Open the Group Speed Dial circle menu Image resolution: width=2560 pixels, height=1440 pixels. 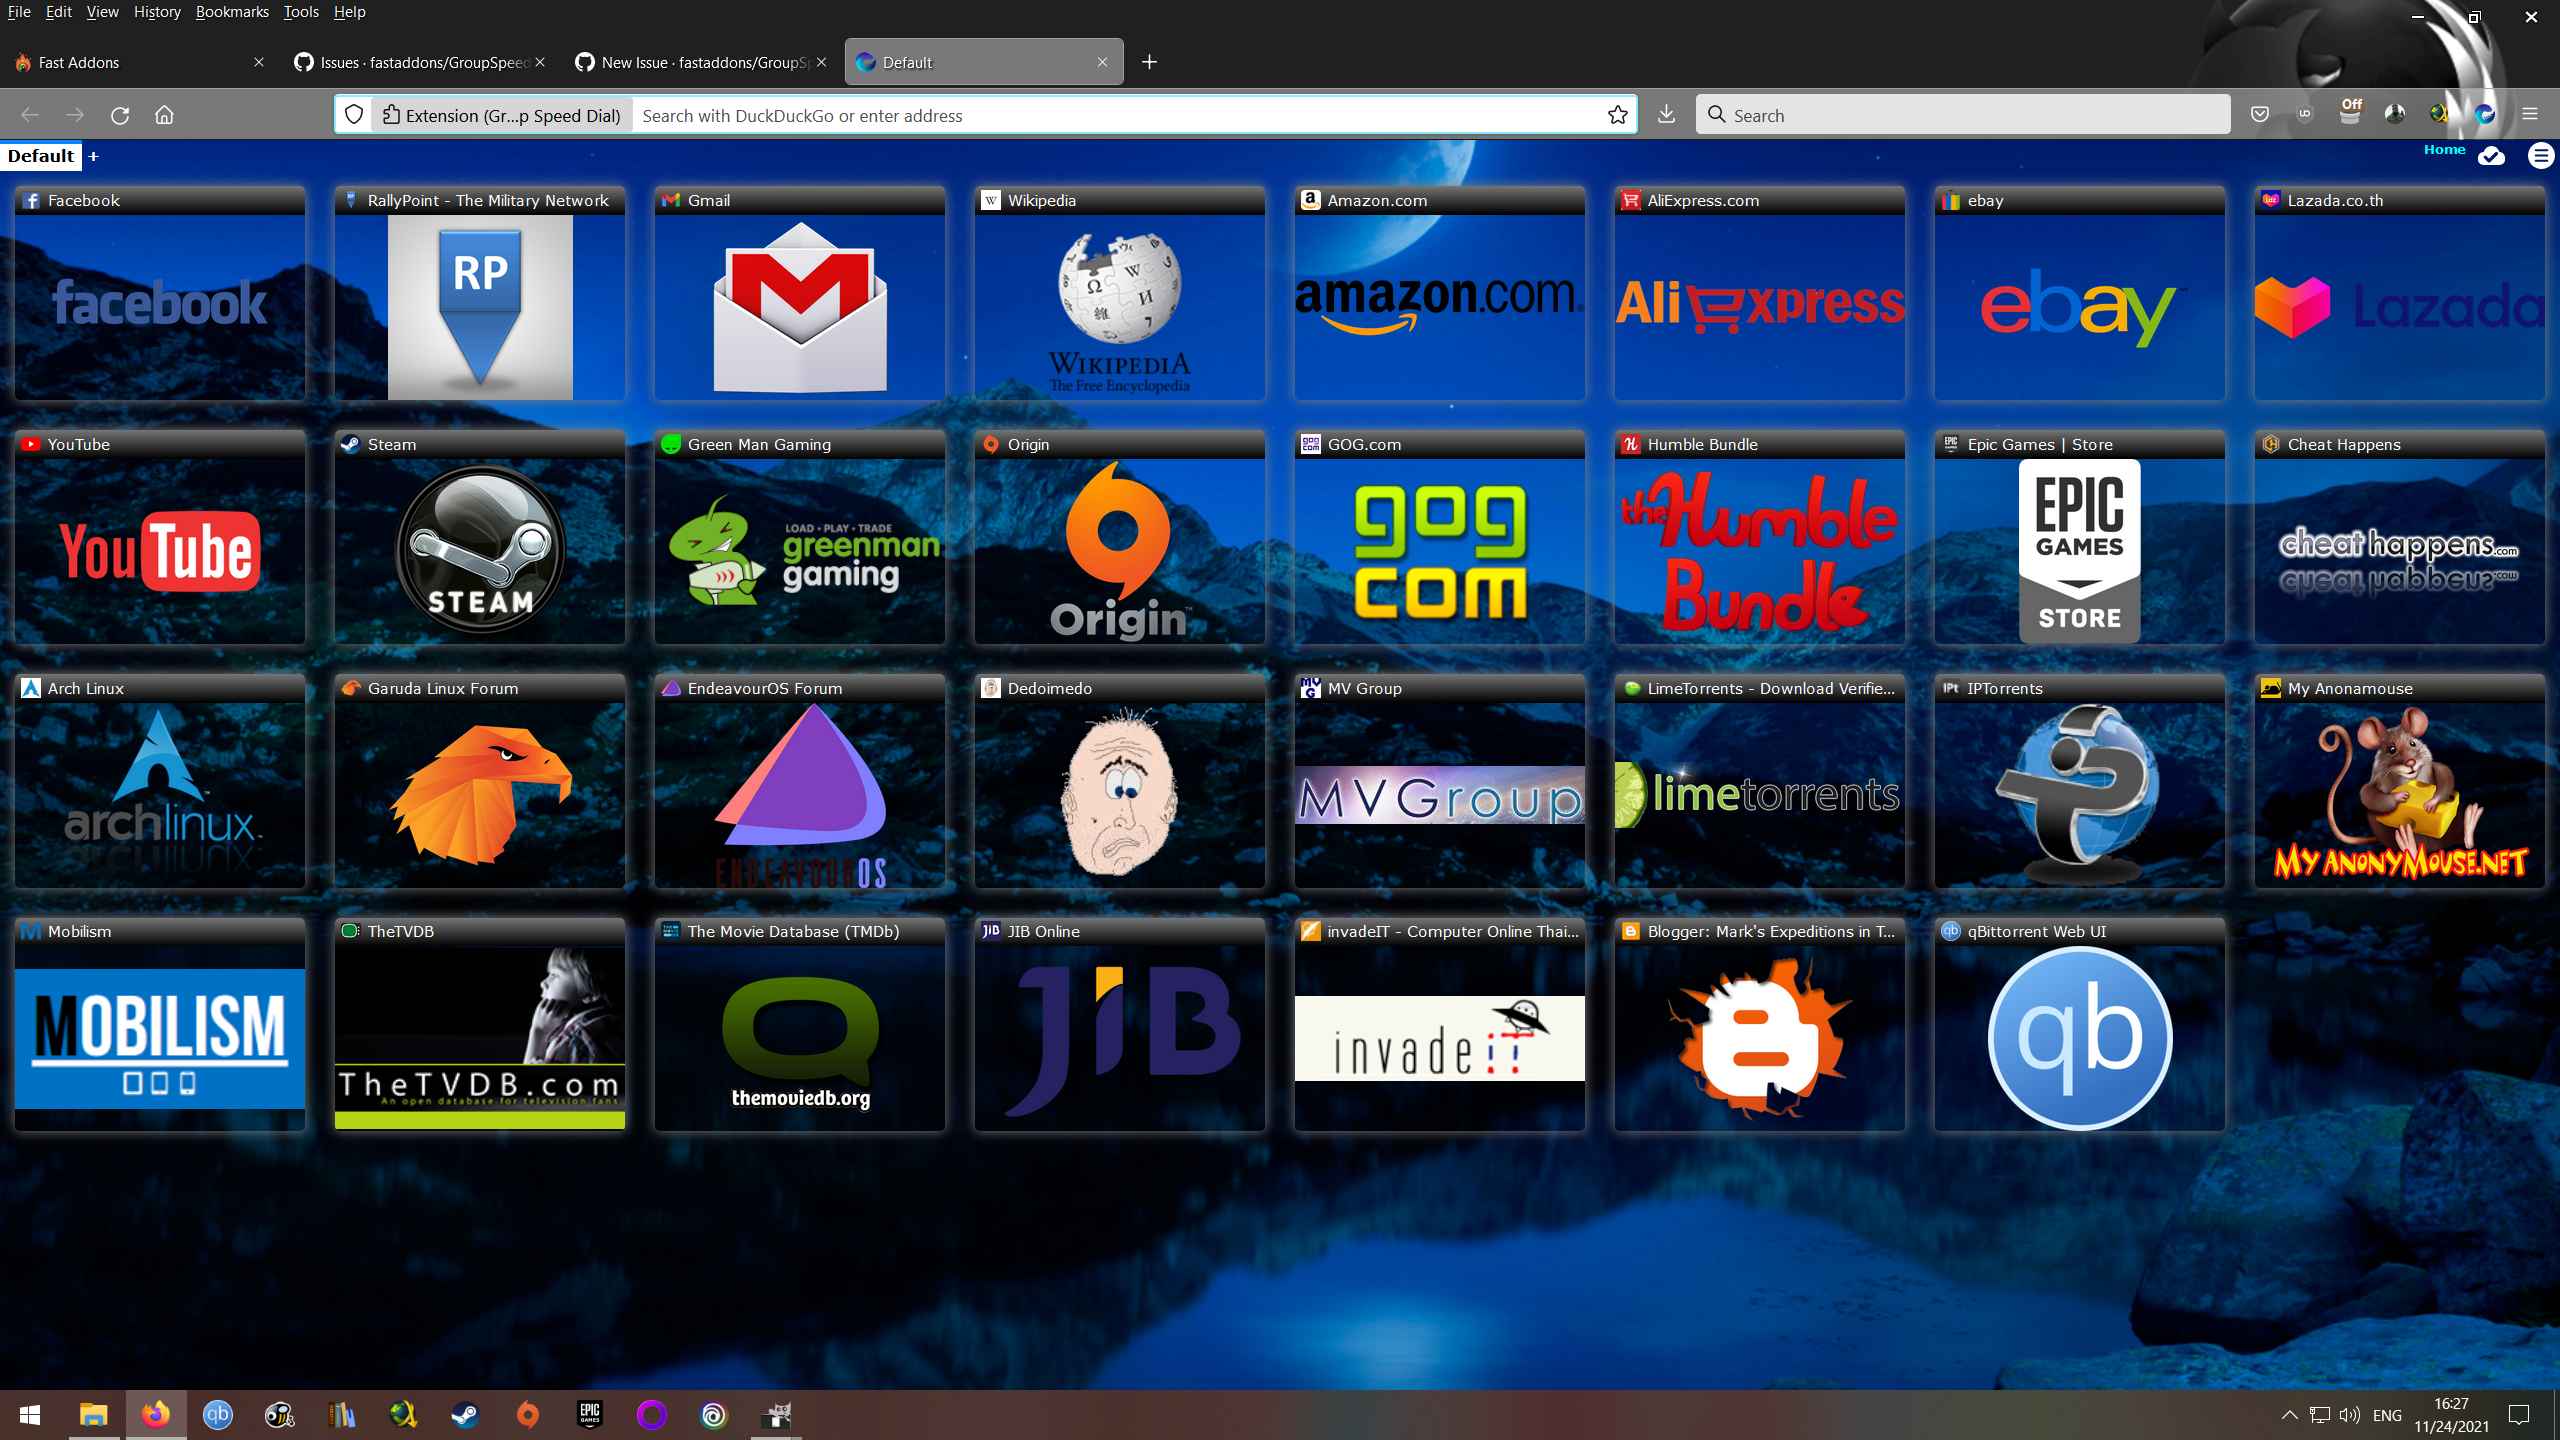2541,156
